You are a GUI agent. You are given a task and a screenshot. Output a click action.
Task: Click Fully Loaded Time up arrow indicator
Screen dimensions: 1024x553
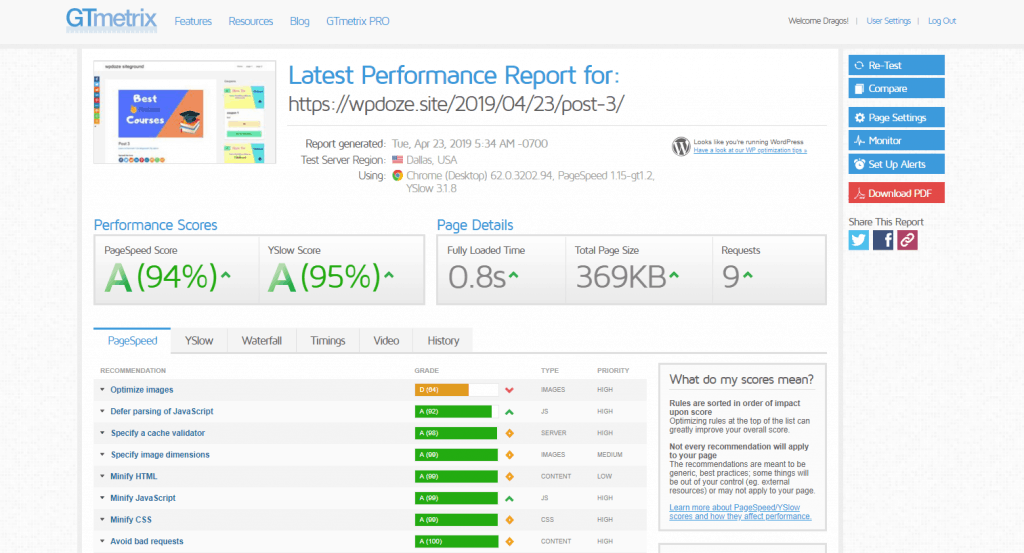click(514, 276)
